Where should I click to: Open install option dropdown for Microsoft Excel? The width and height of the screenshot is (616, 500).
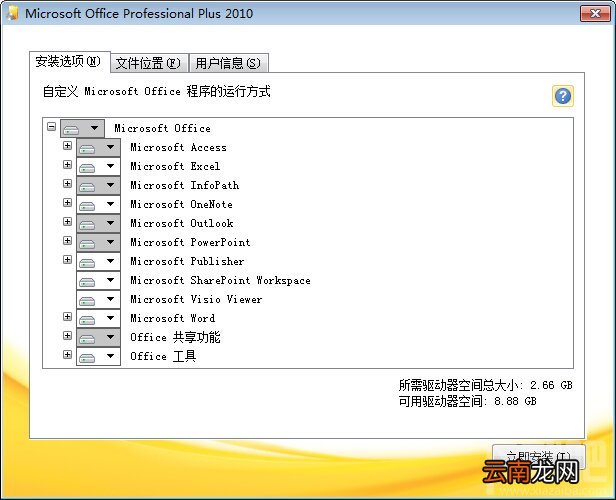[98, 167]
